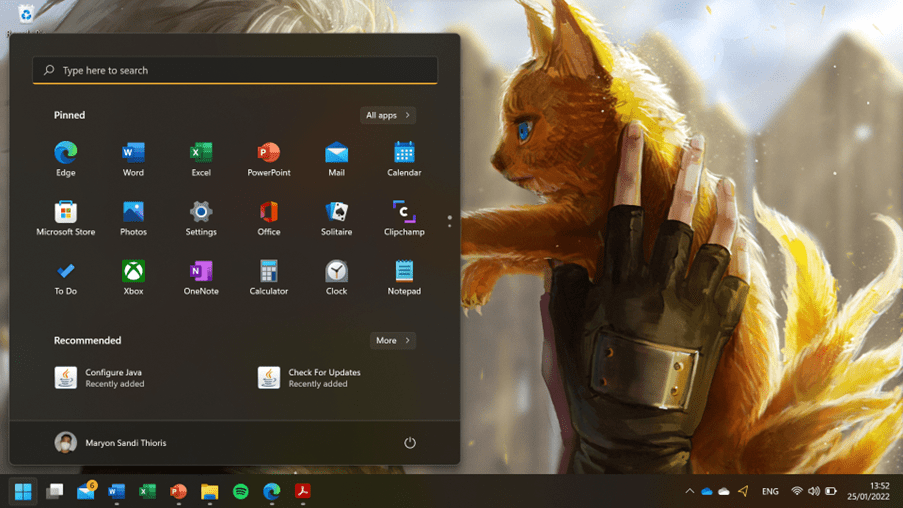Screen dimensions: 903x508
Task: Open the Mail app tile
Action: [x=336, y=158]
